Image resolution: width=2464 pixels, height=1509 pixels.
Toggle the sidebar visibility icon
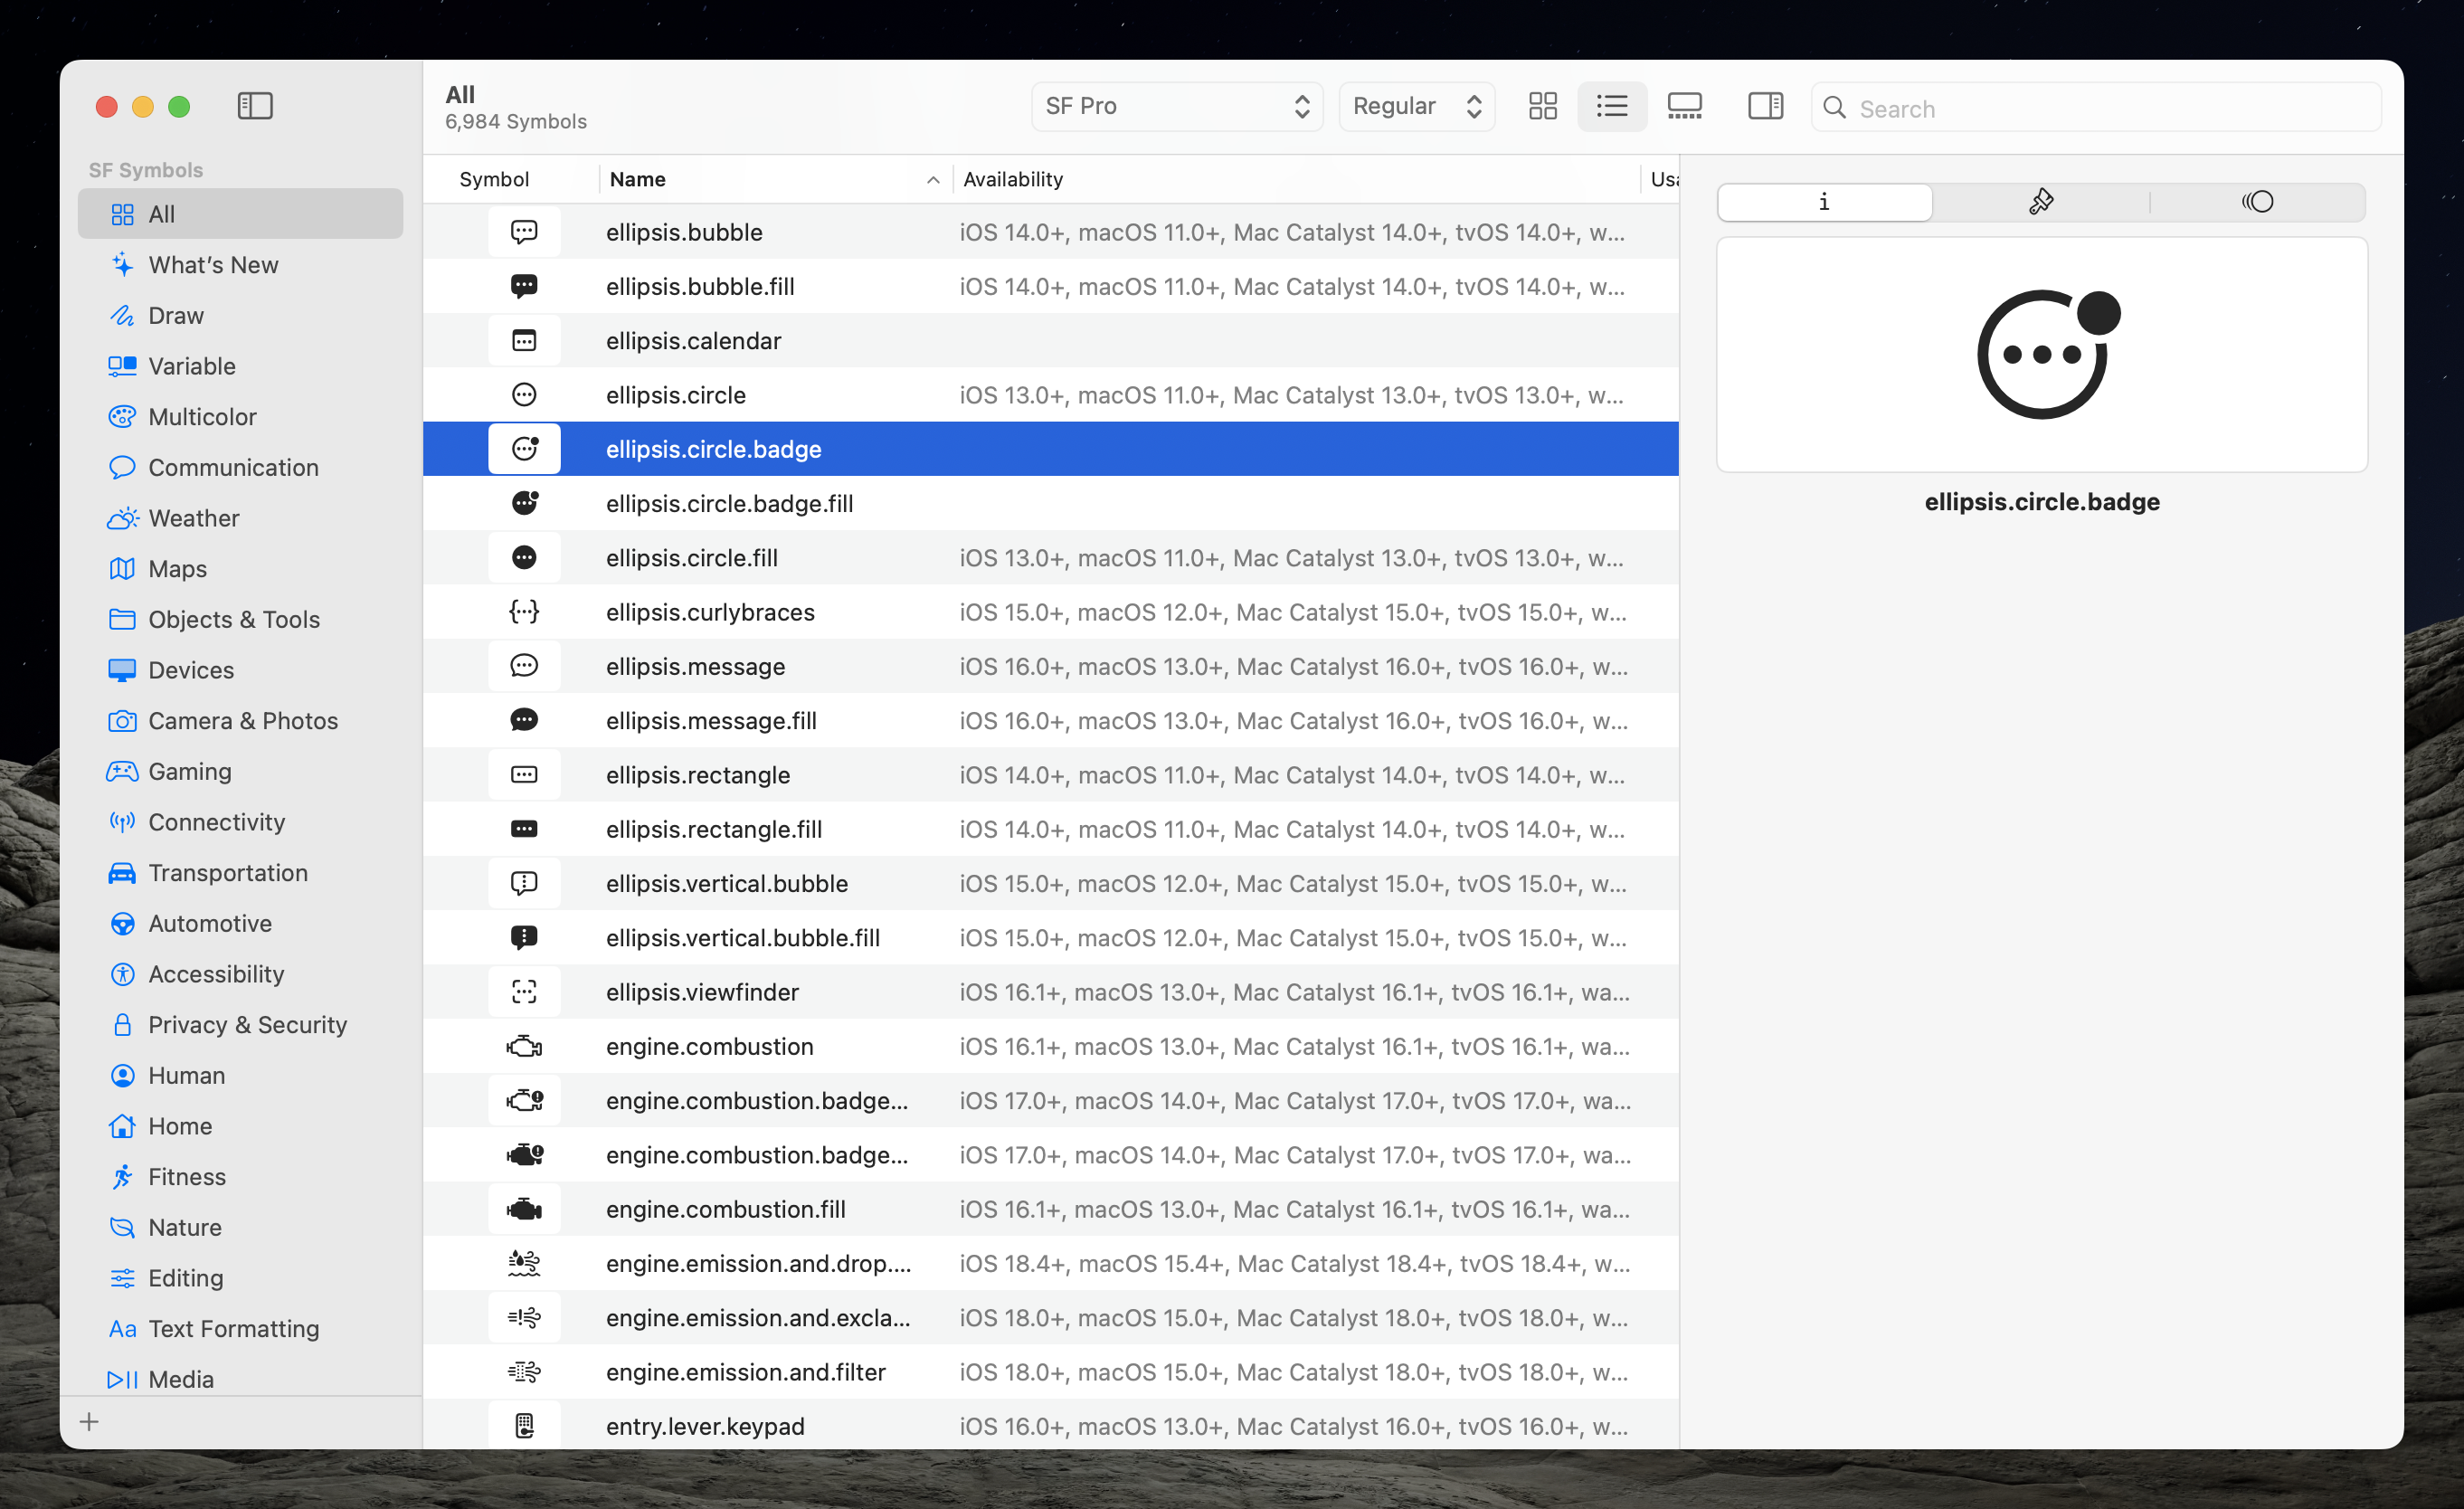pos(255,106)
